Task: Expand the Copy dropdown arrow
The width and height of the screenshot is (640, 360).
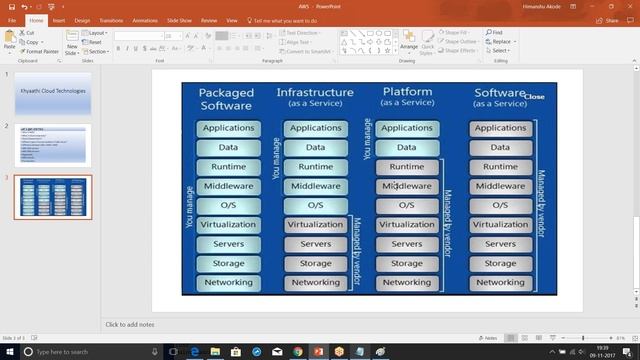Action: 42,42
